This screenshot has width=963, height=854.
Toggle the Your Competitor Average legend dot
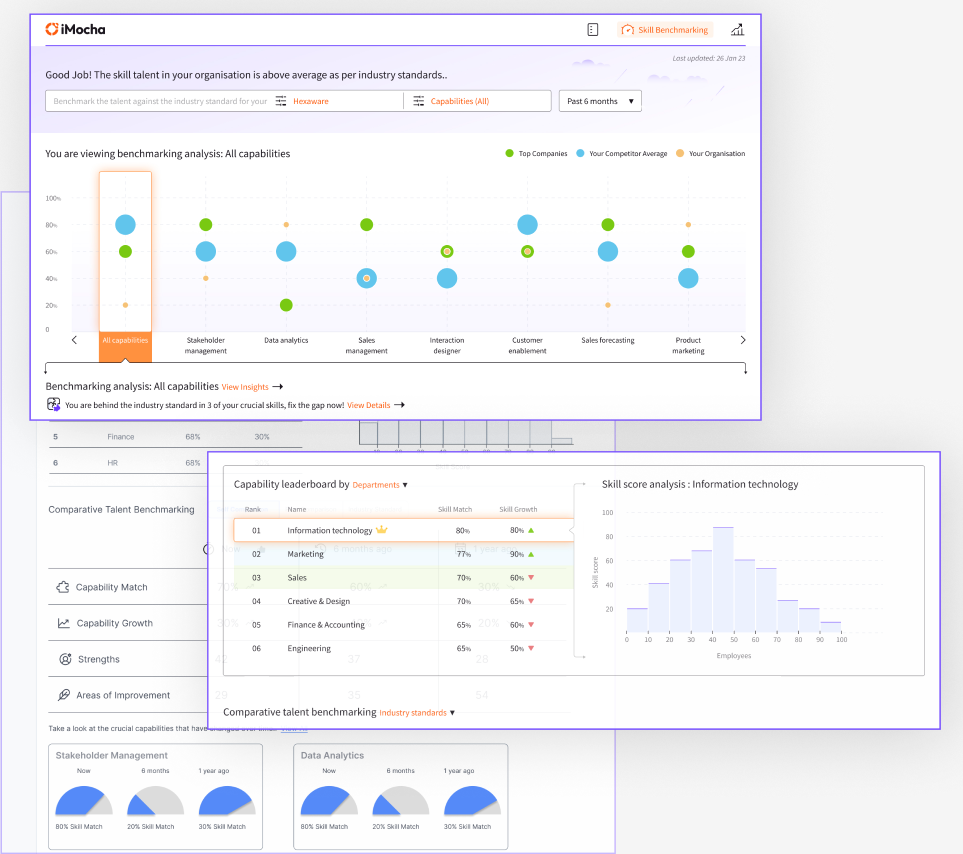(x=580, y=153)
